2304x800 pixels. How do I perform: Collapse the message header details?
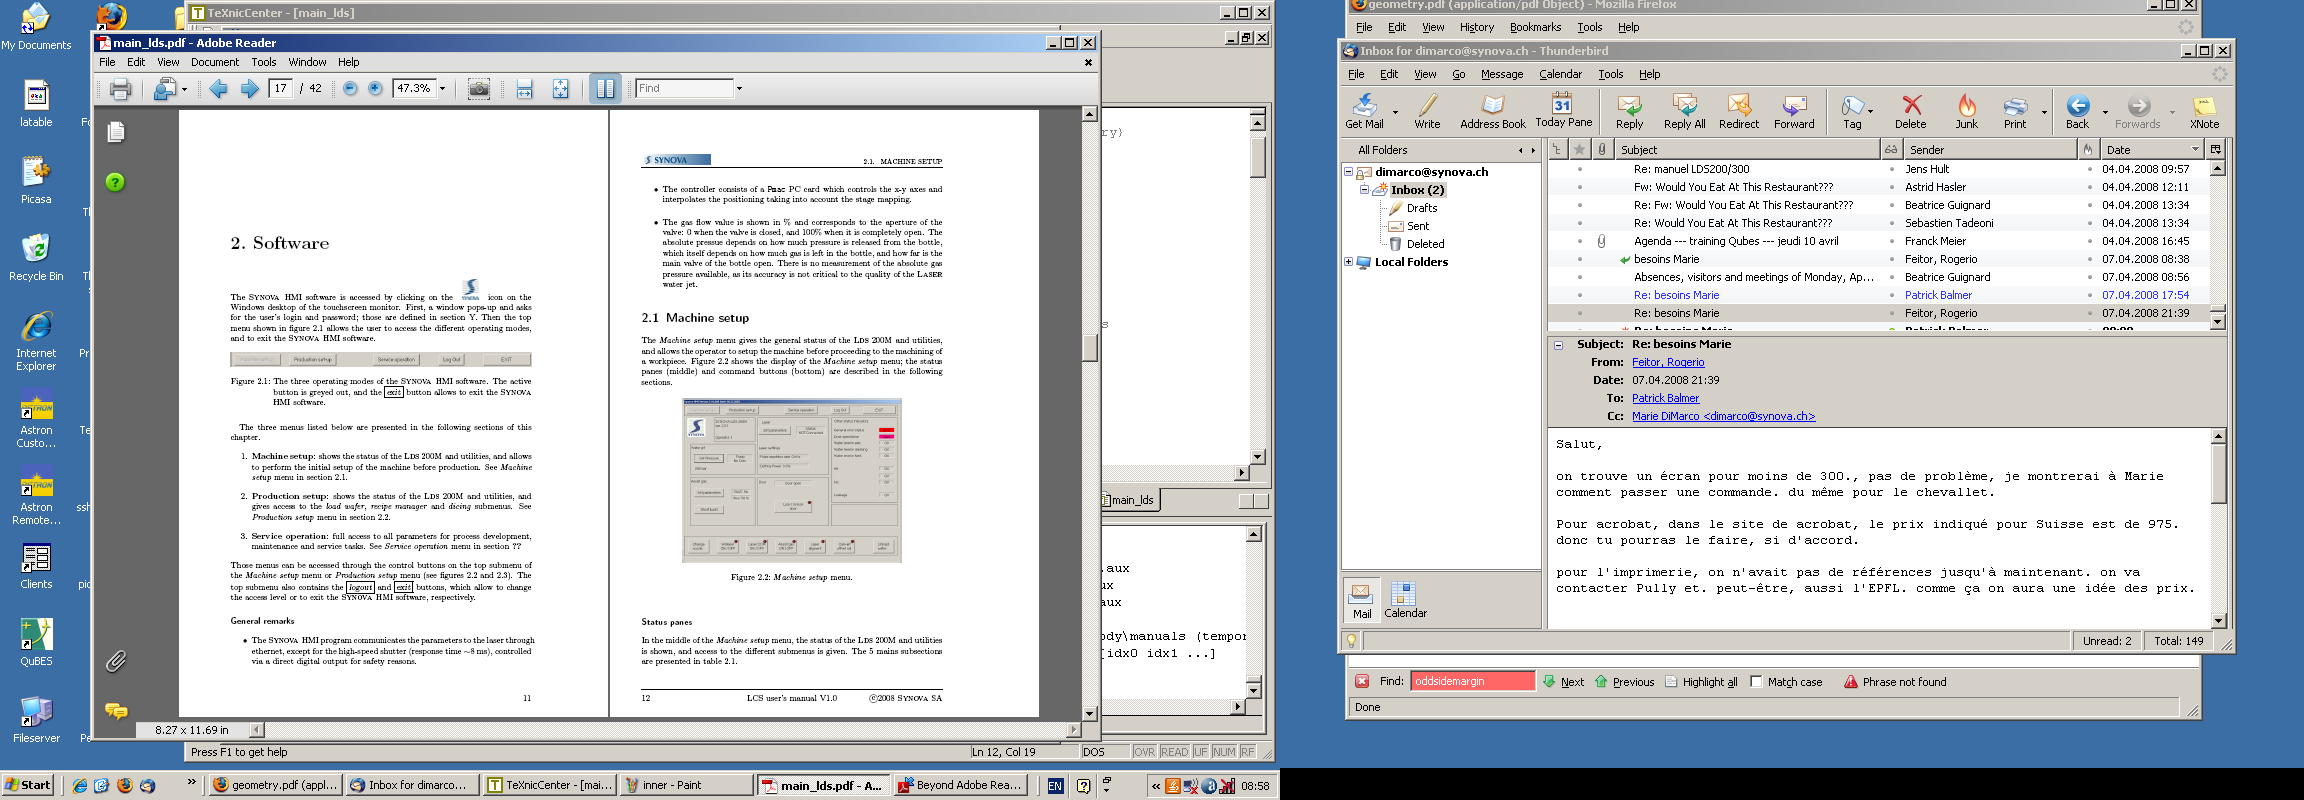click(x=1558, y=344)
